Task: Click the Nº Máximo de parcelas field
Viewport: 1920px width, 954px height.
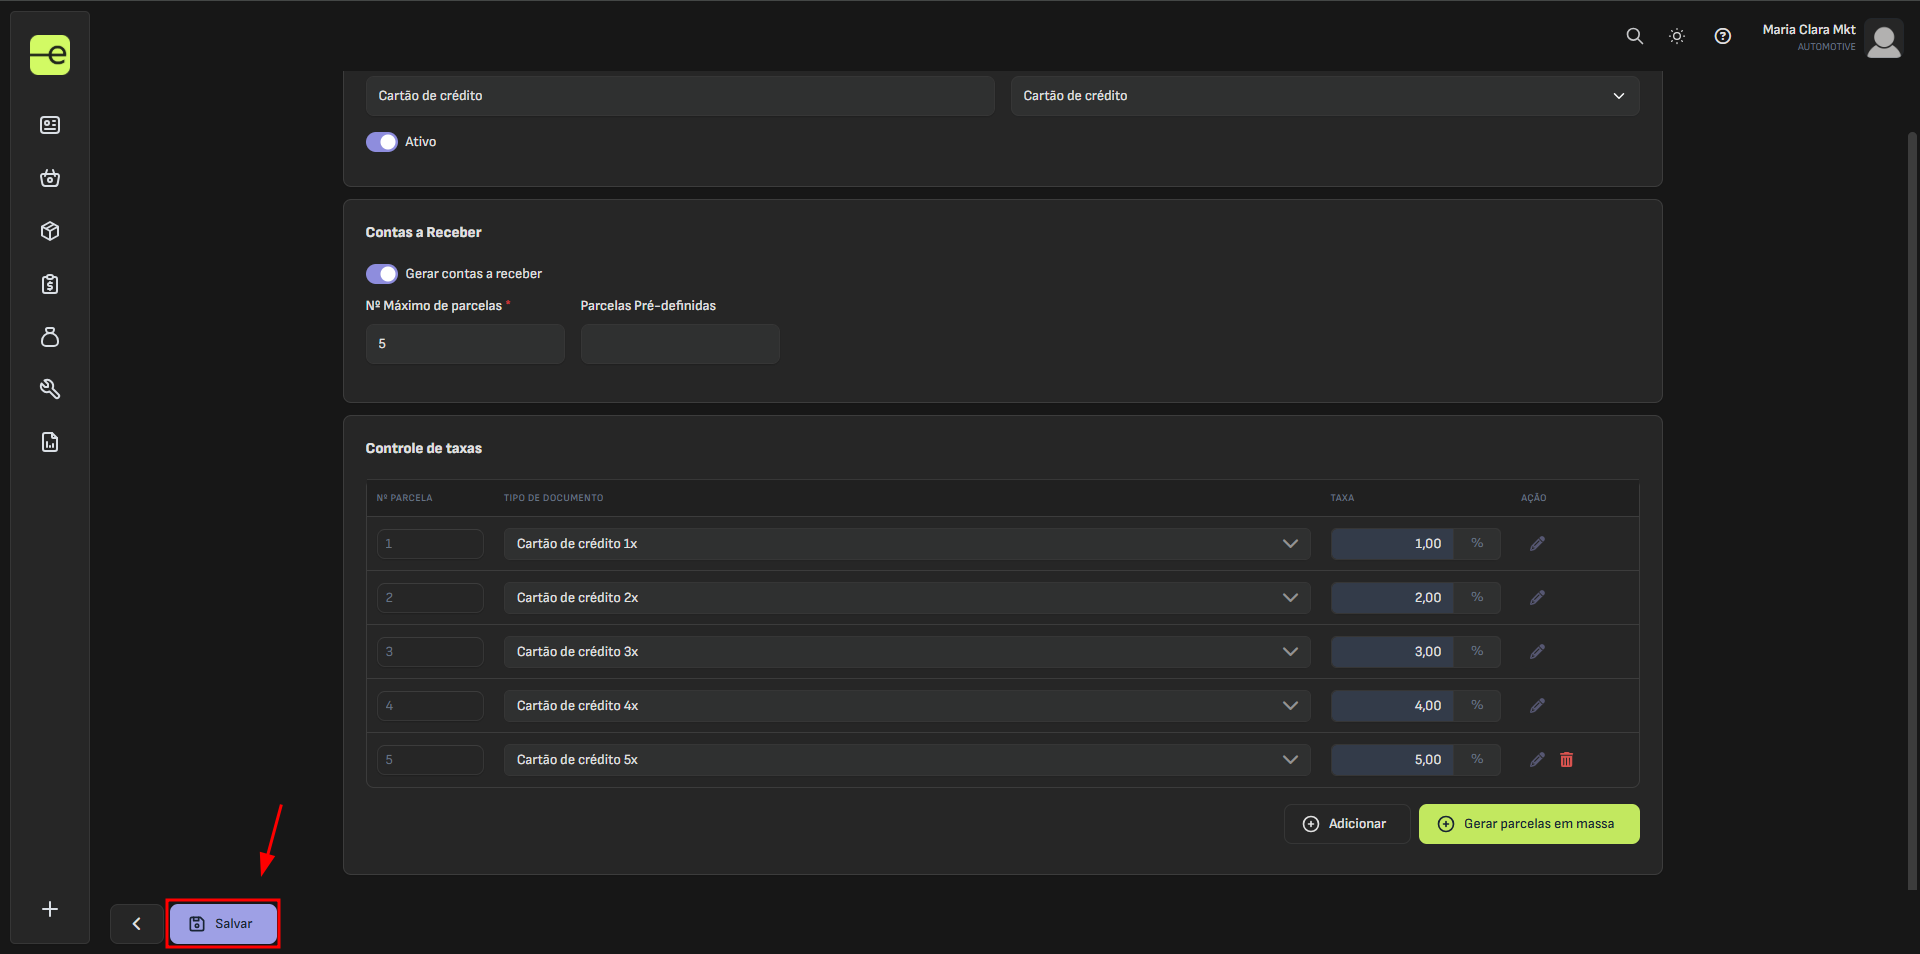Action: click(x=465, y=344)
